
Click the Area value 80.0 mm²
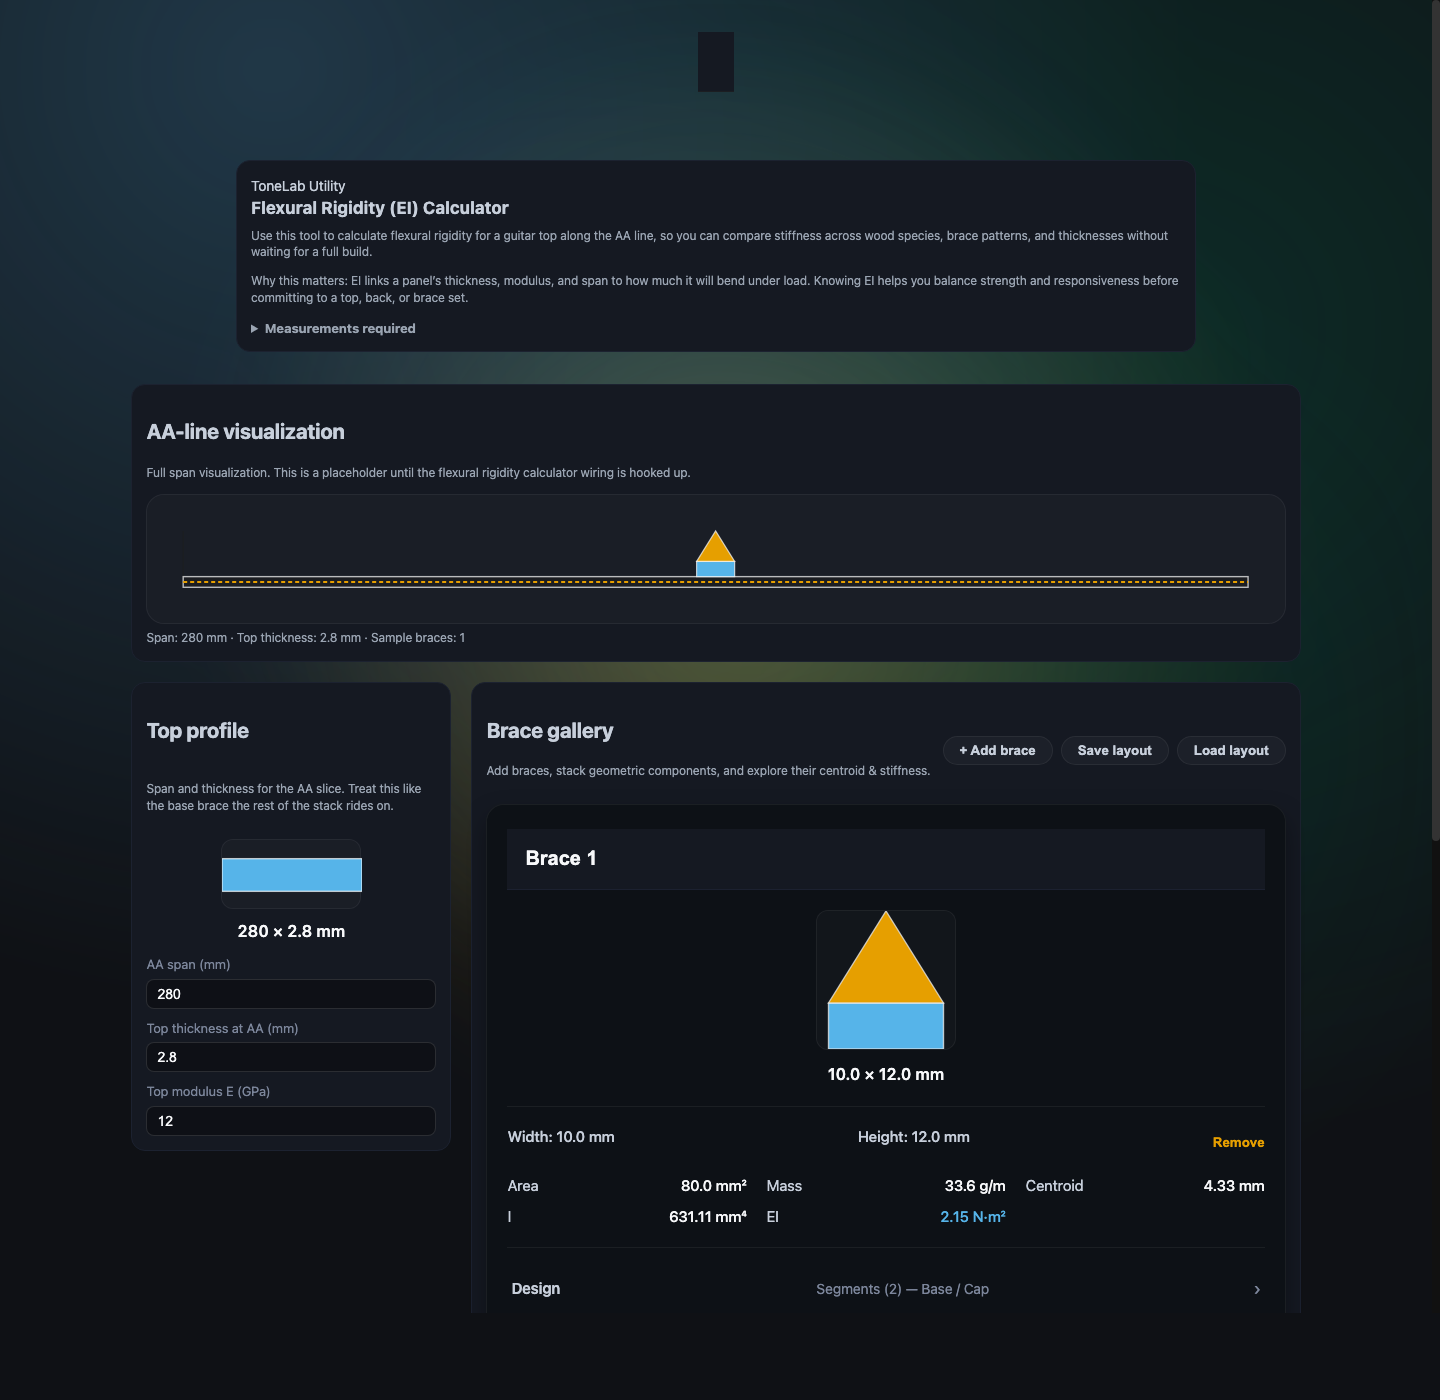713,1186
